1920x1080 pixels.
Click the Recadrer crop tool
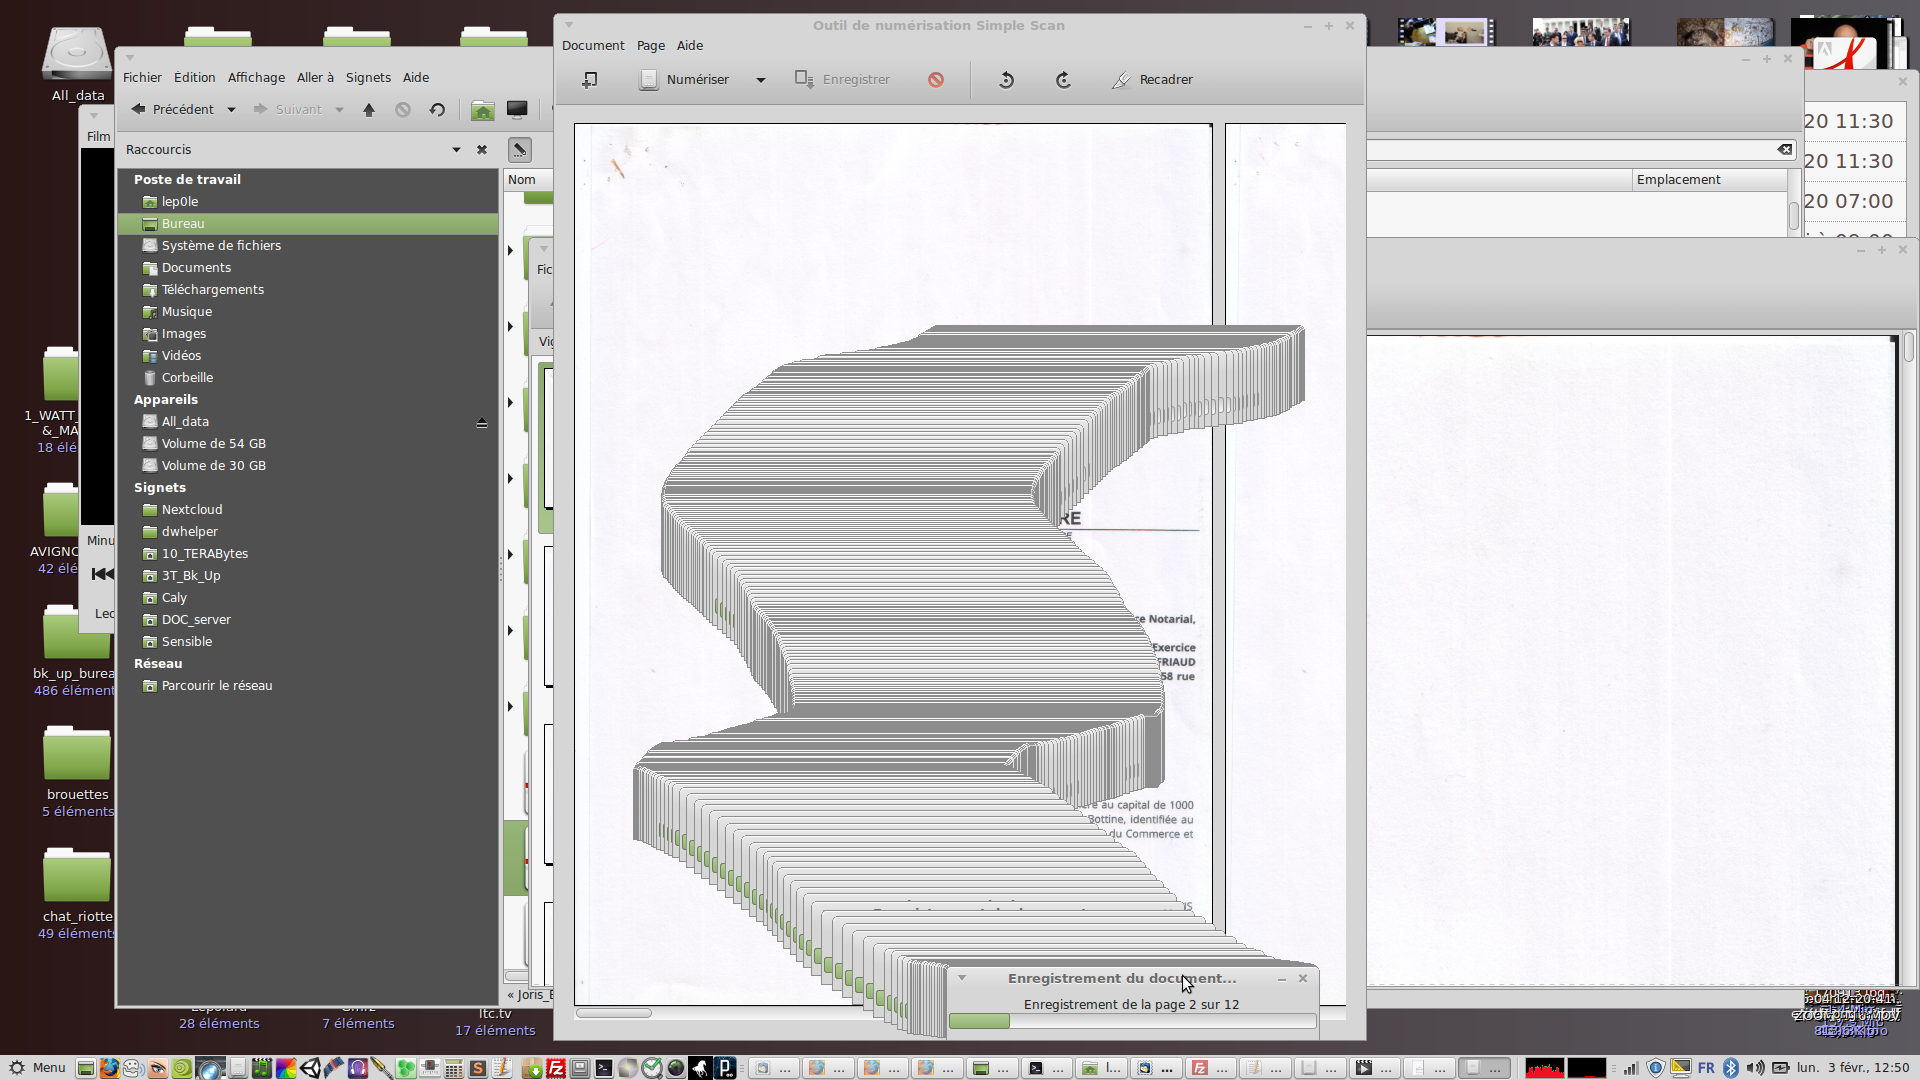pyautogui.click(x=1152, y=80)
